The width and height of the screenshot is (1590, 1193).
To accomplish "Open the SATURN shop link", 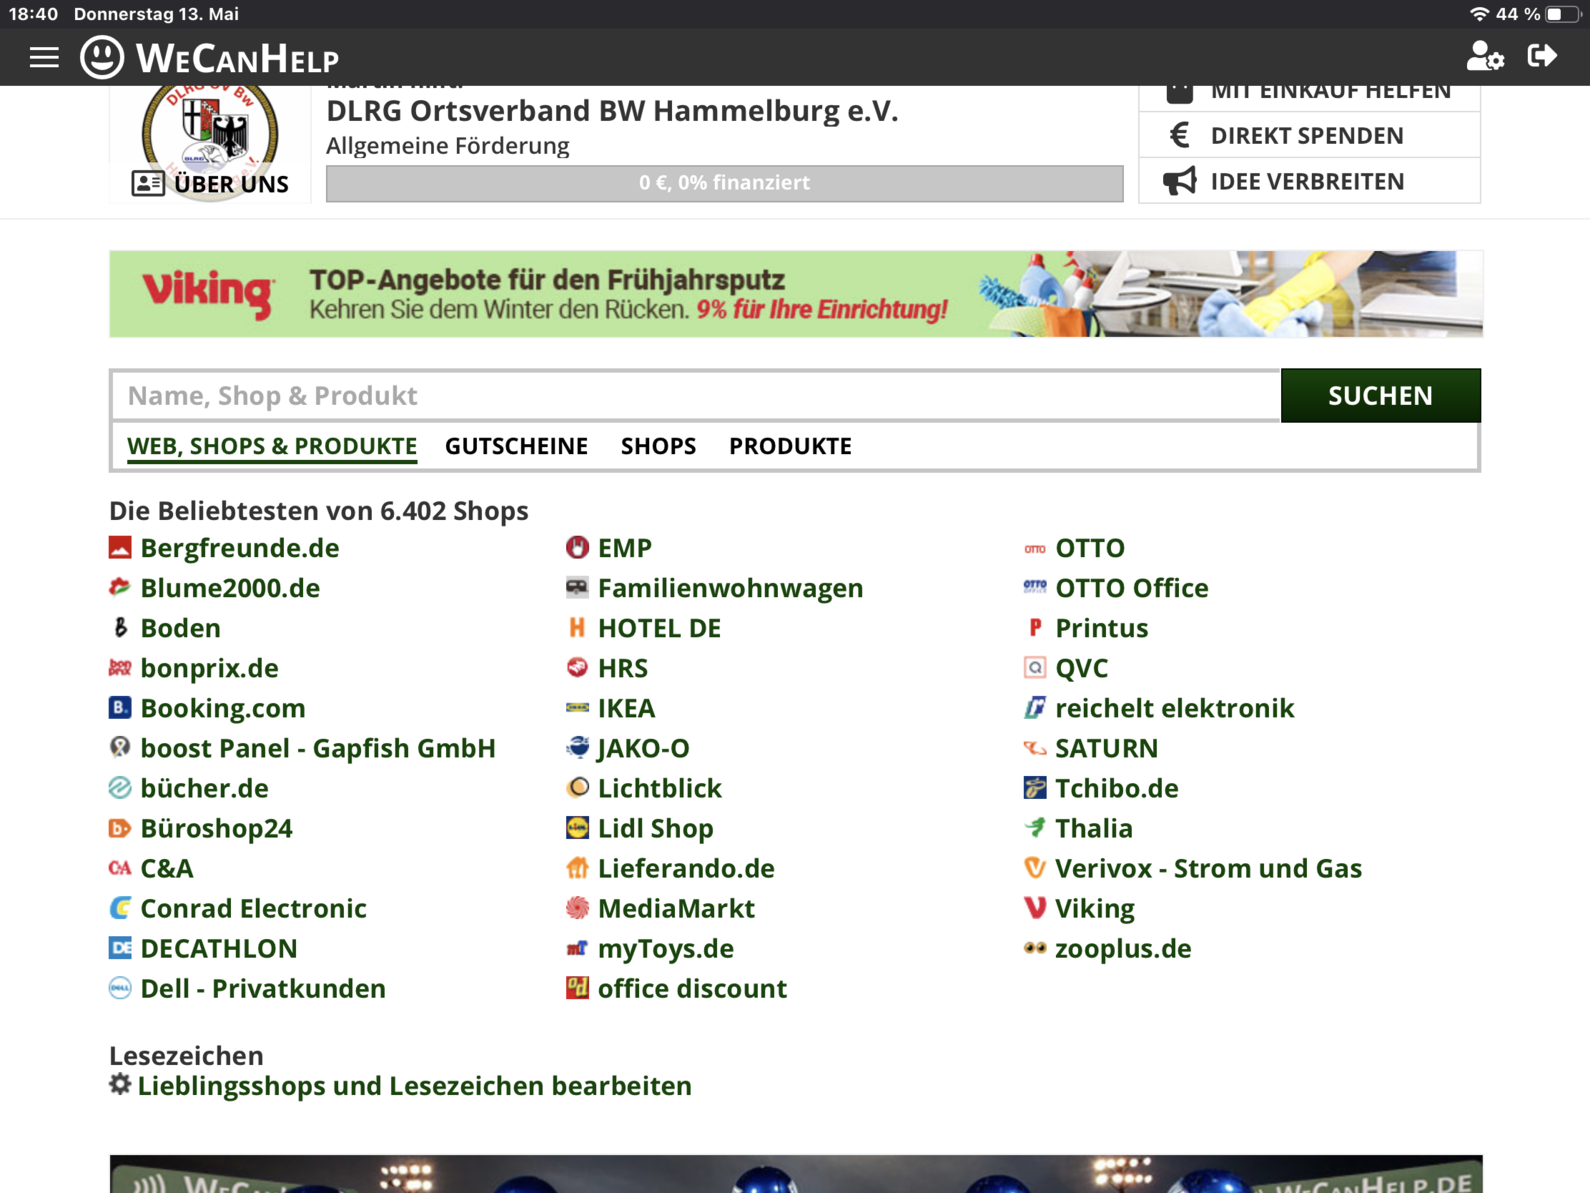I will point(1107,748).
